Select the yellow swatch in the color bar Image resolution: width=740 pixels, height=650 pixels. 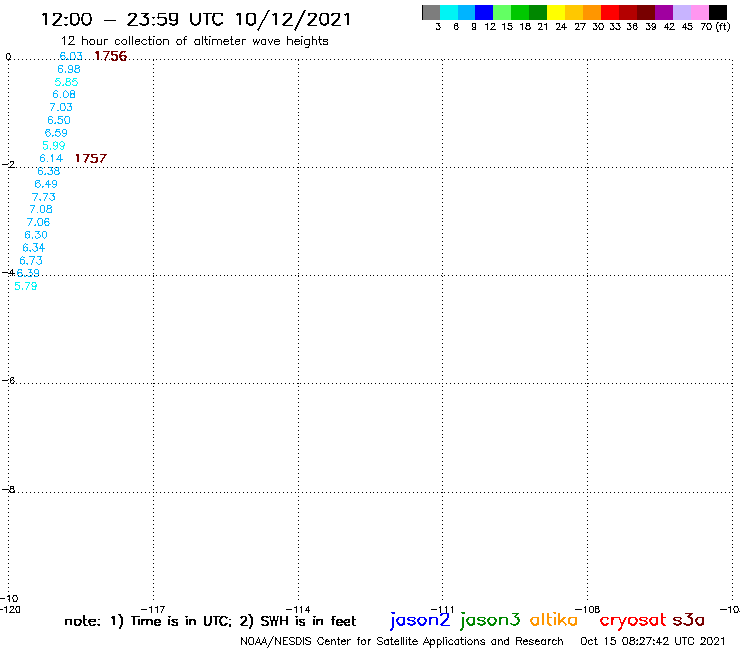pos(556,13)
